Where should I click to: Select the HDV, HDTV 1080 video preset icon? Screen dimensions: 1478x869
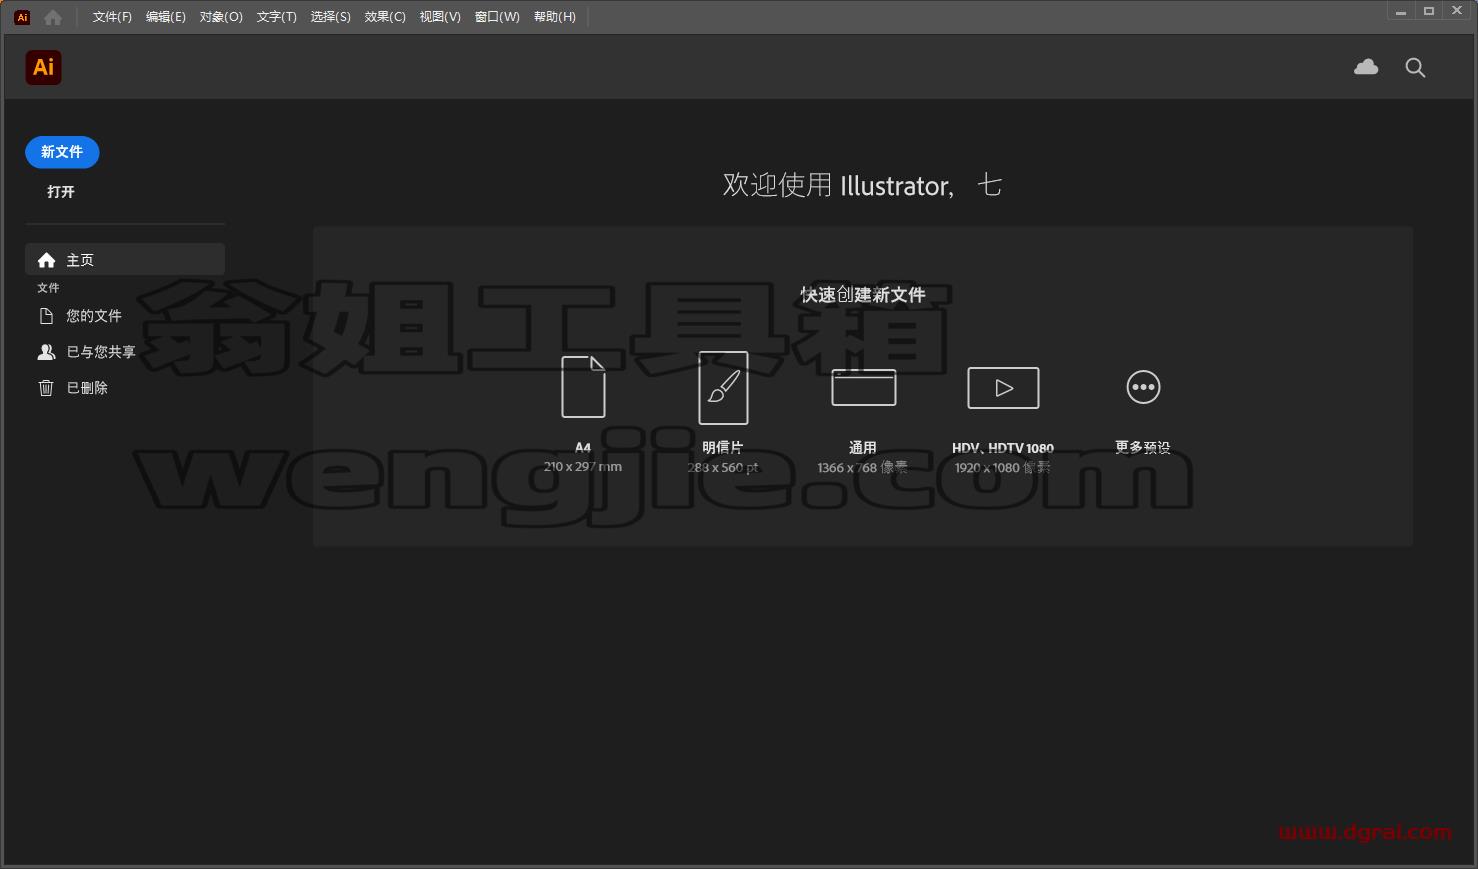pyautogui.click(x=1003, y=387)
